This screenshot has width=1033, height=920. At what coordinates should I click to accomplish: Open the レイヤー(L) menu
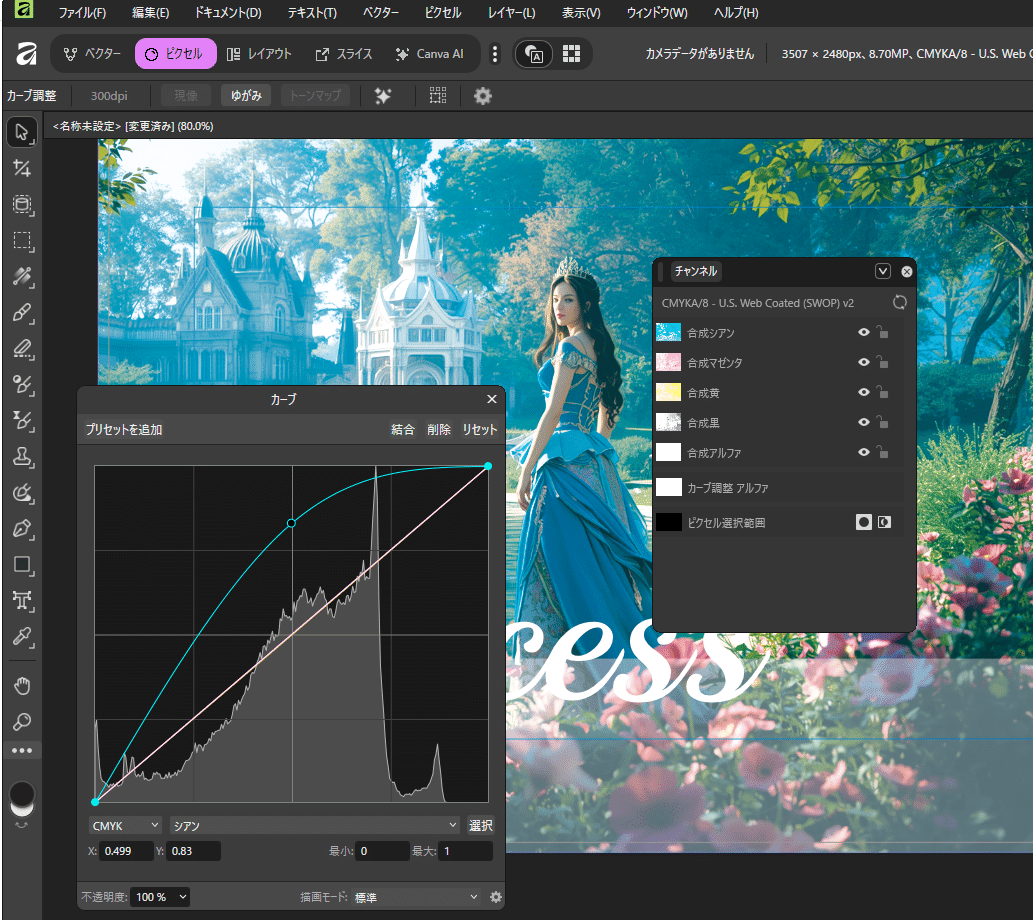[x=511, y=13]
